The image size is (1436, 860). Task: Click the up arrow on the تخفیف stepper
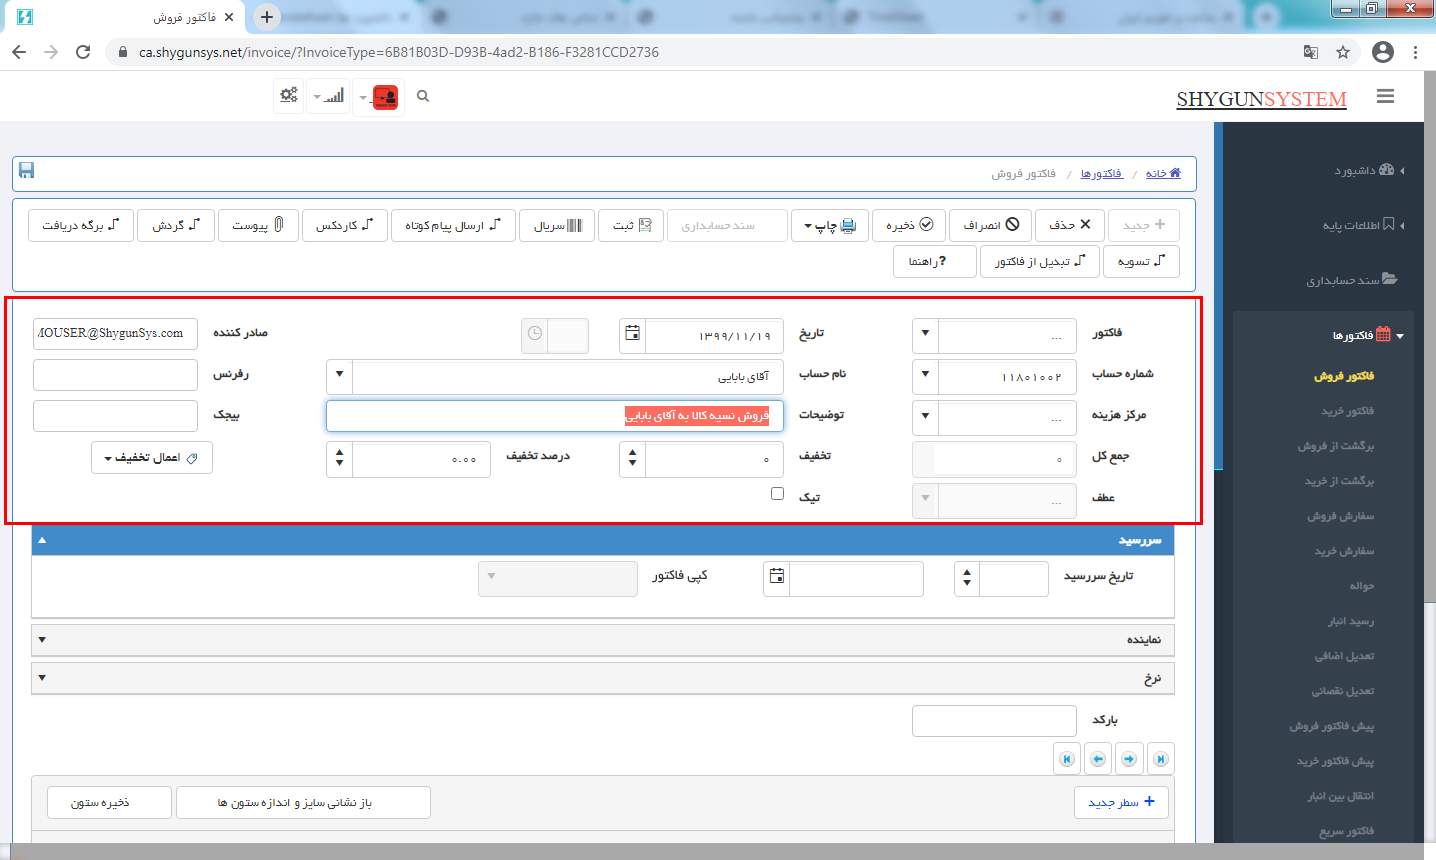coord(632,453)
